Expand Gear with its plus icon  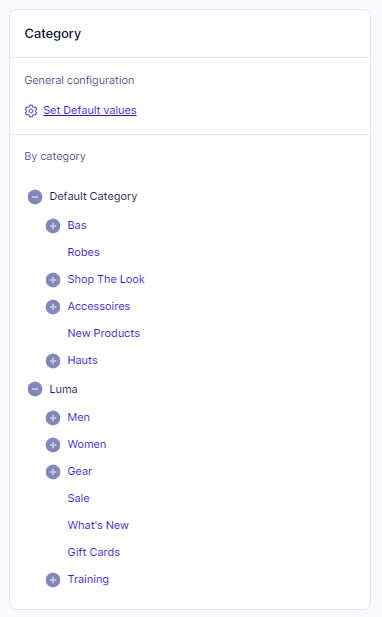point(53,472)
